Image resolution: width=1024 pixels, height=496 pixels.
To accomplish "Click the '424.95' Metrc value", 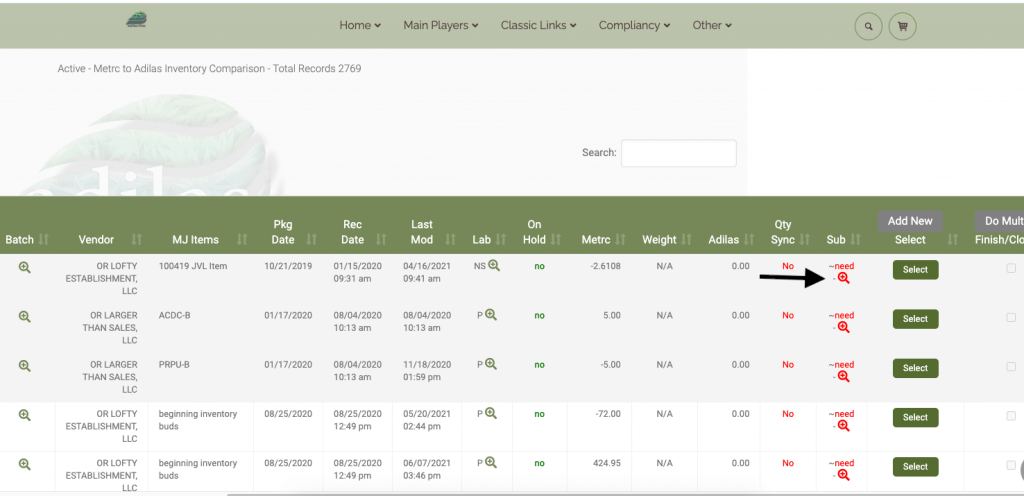I will point(607,463).
